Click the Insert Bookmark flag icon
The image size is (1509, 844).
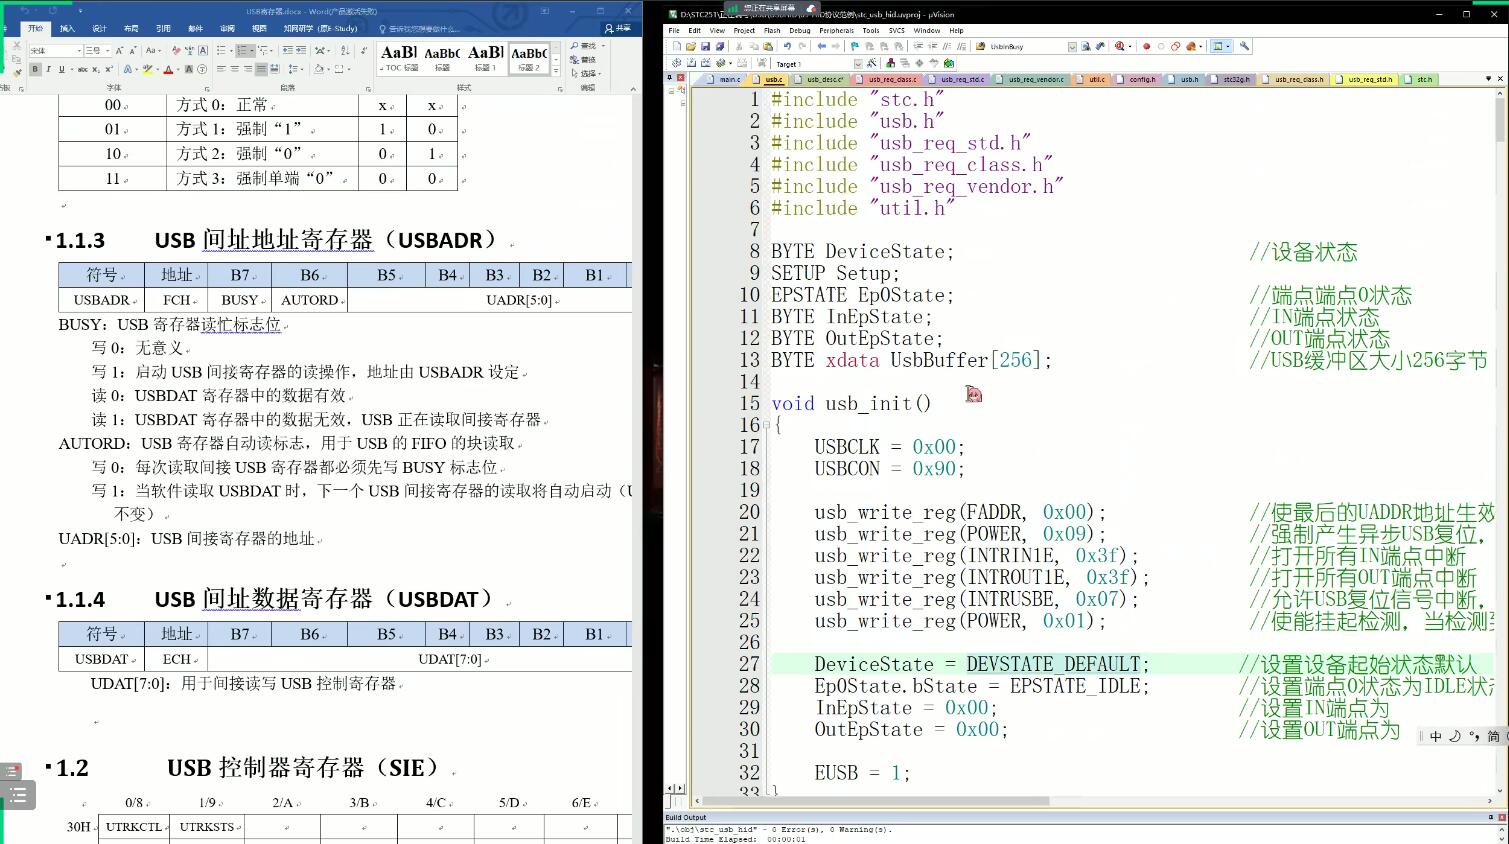pos(854,47)
